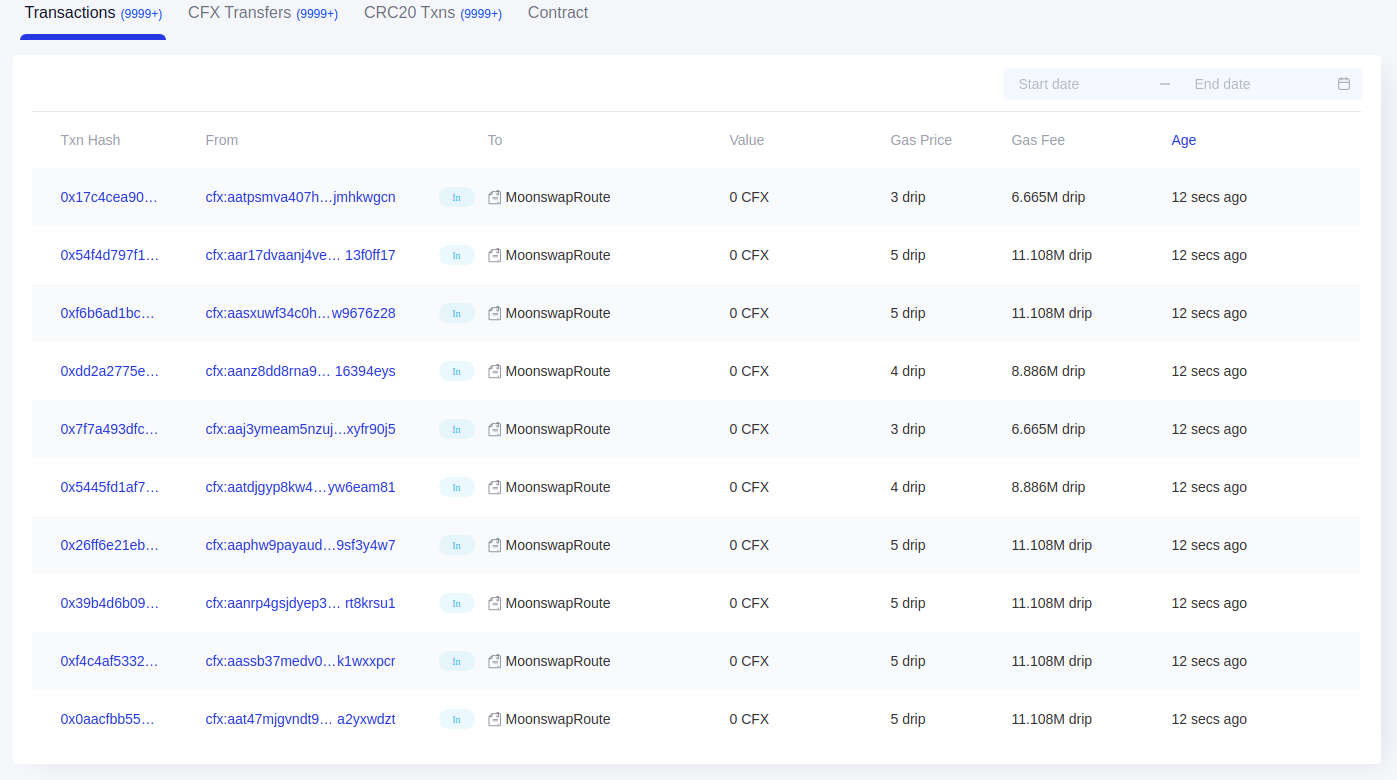
Task: Open transaction hash 0xf6b6ad1bc…
Action: pyautogui.click(x=109, y=313)
